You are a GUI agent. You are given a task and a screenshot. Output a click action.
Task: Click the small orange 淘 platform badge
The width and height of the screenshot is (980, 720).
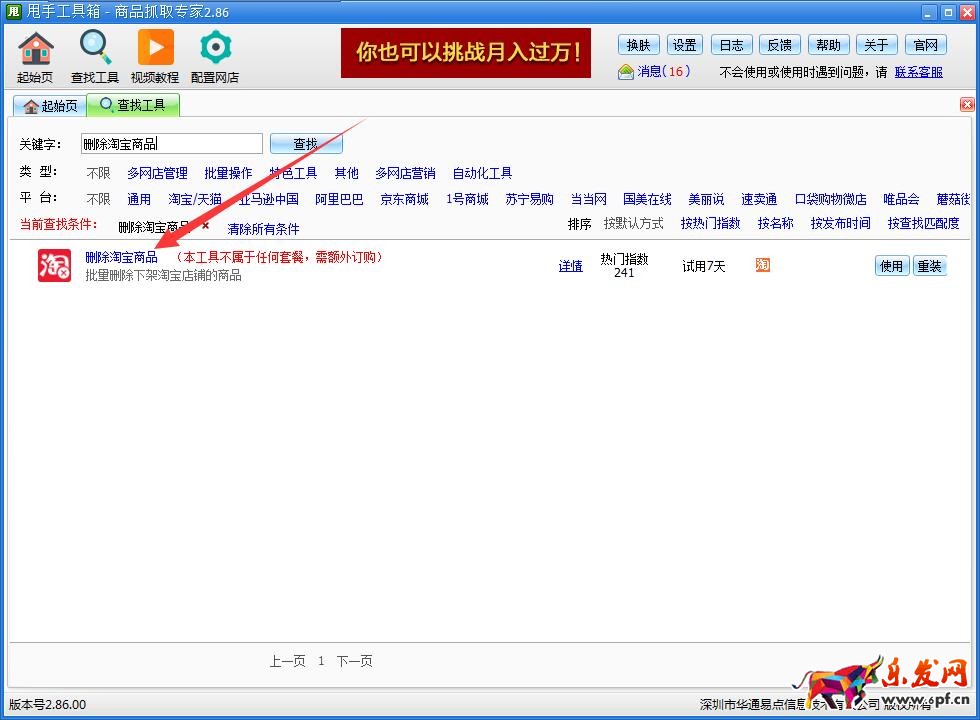tap(762, 265)
